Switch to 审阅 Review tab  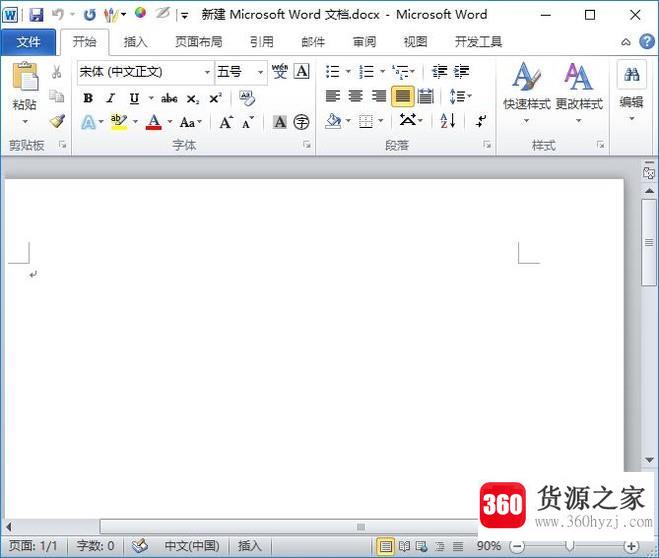[364, 42]
